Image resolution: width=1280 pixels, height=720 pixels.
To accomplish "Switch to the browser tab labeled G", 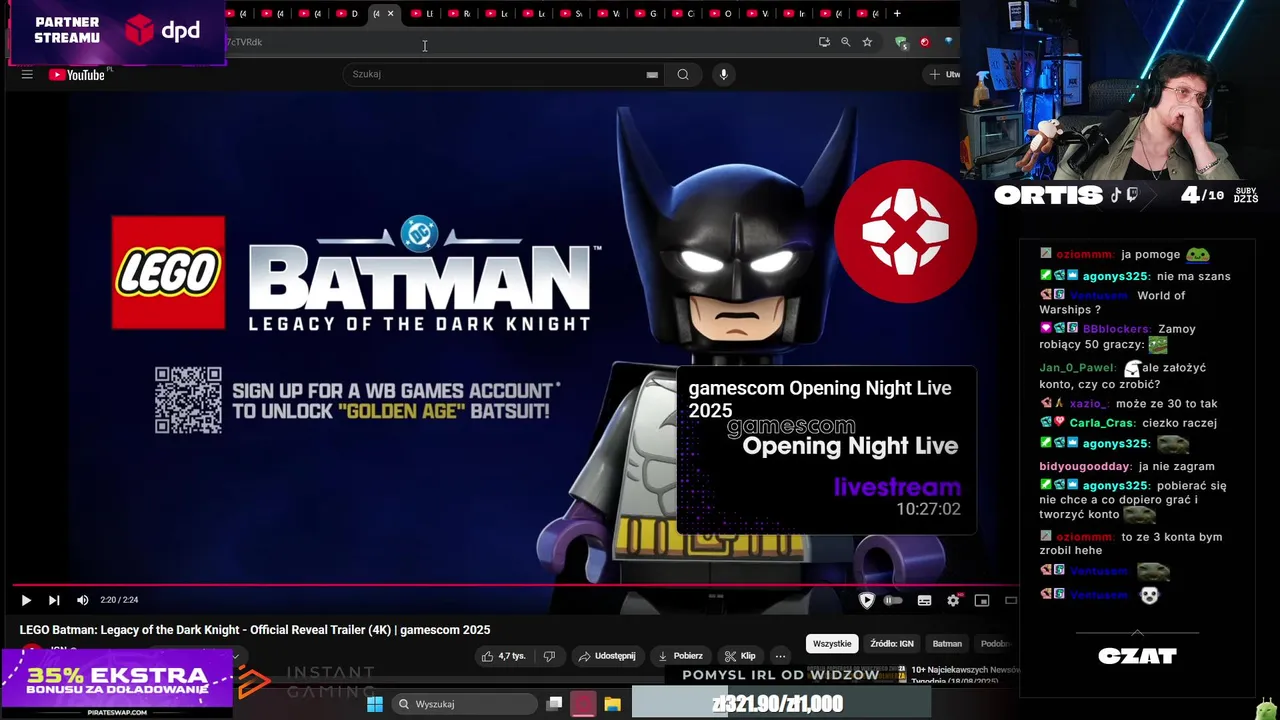I will 646,14.
